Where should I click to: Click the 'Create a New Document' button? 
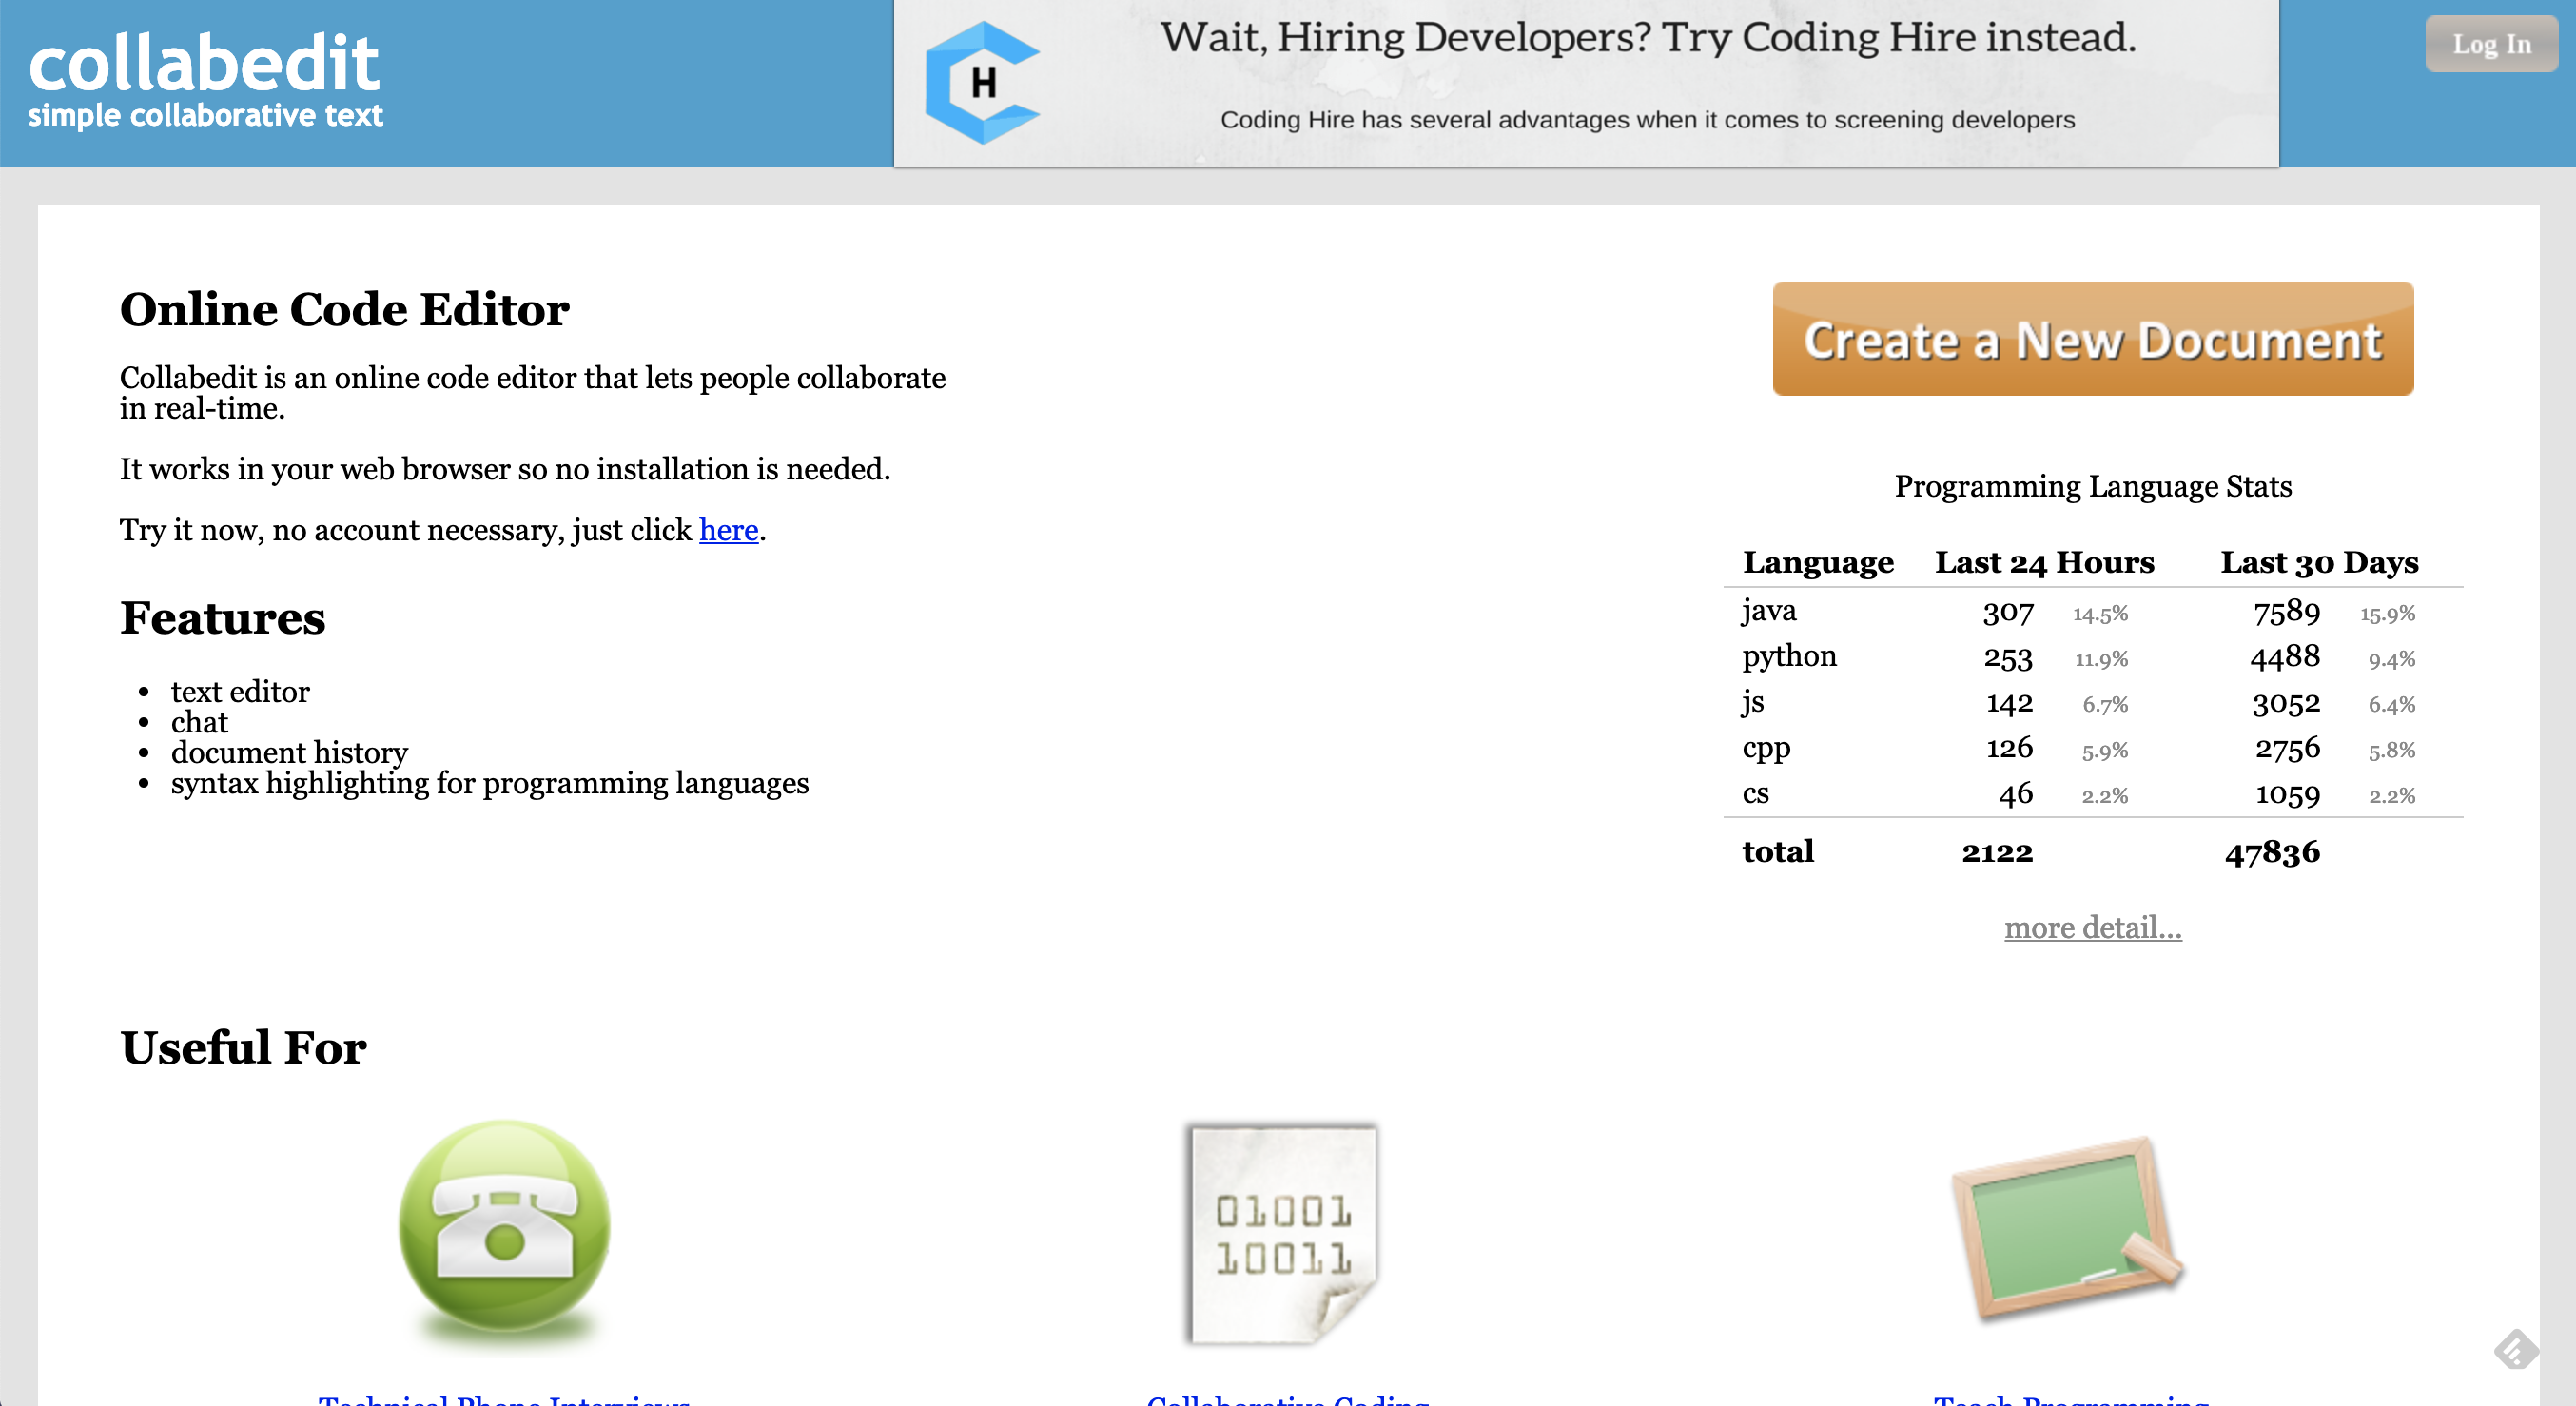pos(2093,338)
